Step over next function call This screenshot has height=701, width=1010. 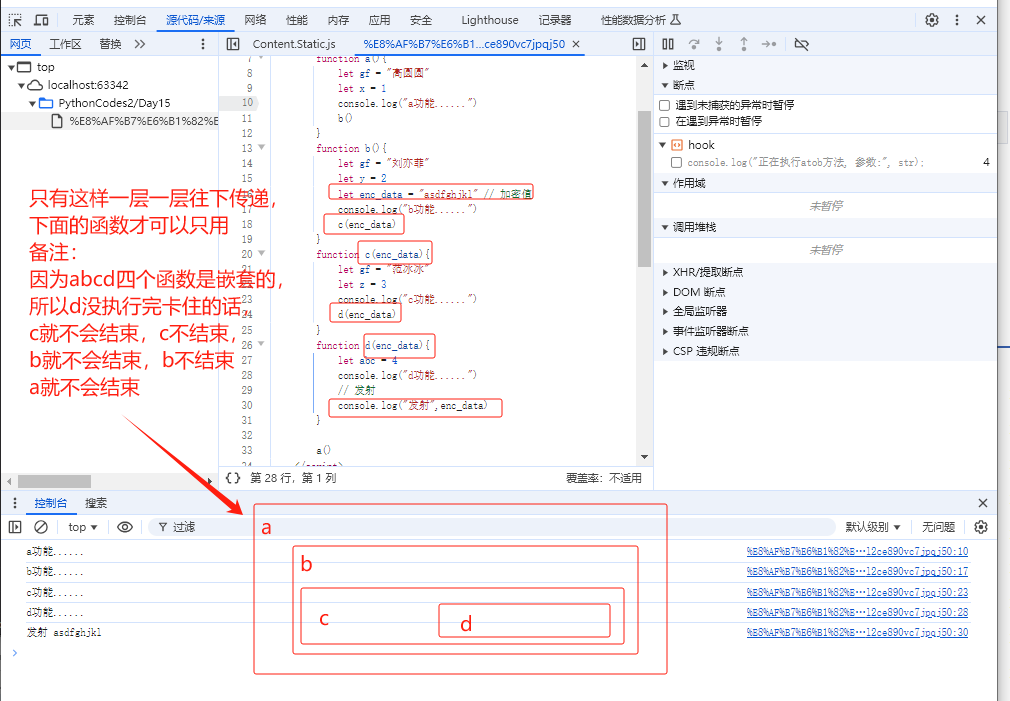click(x=694, y=44)
